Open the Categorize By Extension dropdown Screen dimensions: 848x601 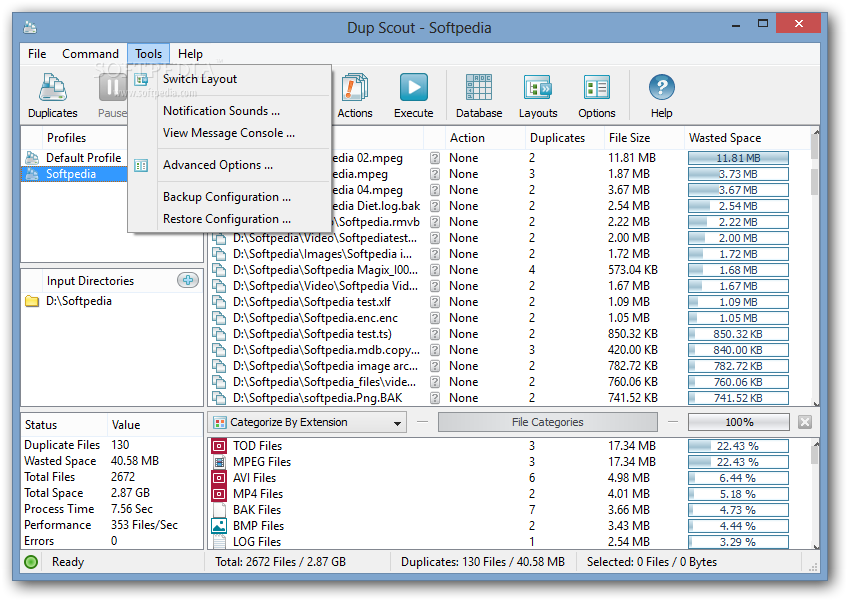[x=308, y=422]
